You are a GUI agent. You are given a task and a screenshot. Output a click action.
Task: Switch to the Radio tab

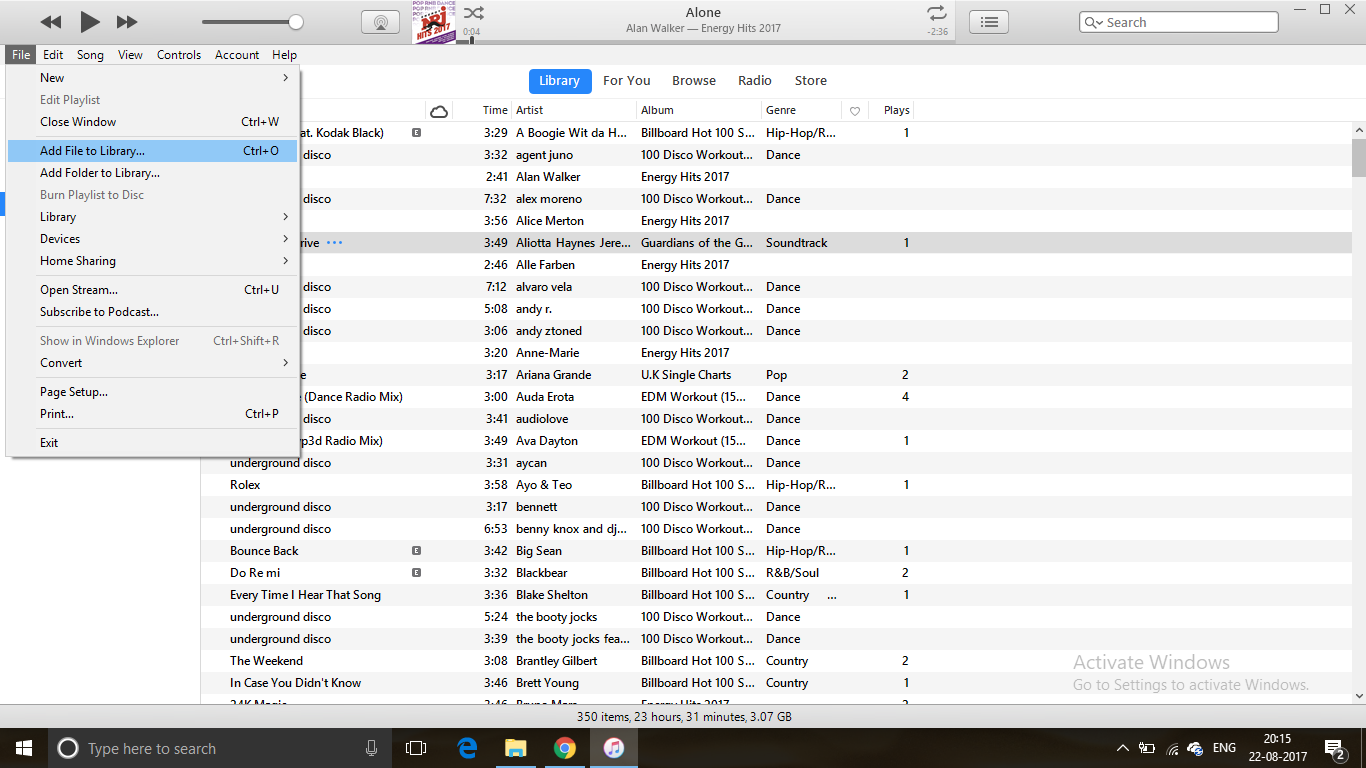click(755, 81)
